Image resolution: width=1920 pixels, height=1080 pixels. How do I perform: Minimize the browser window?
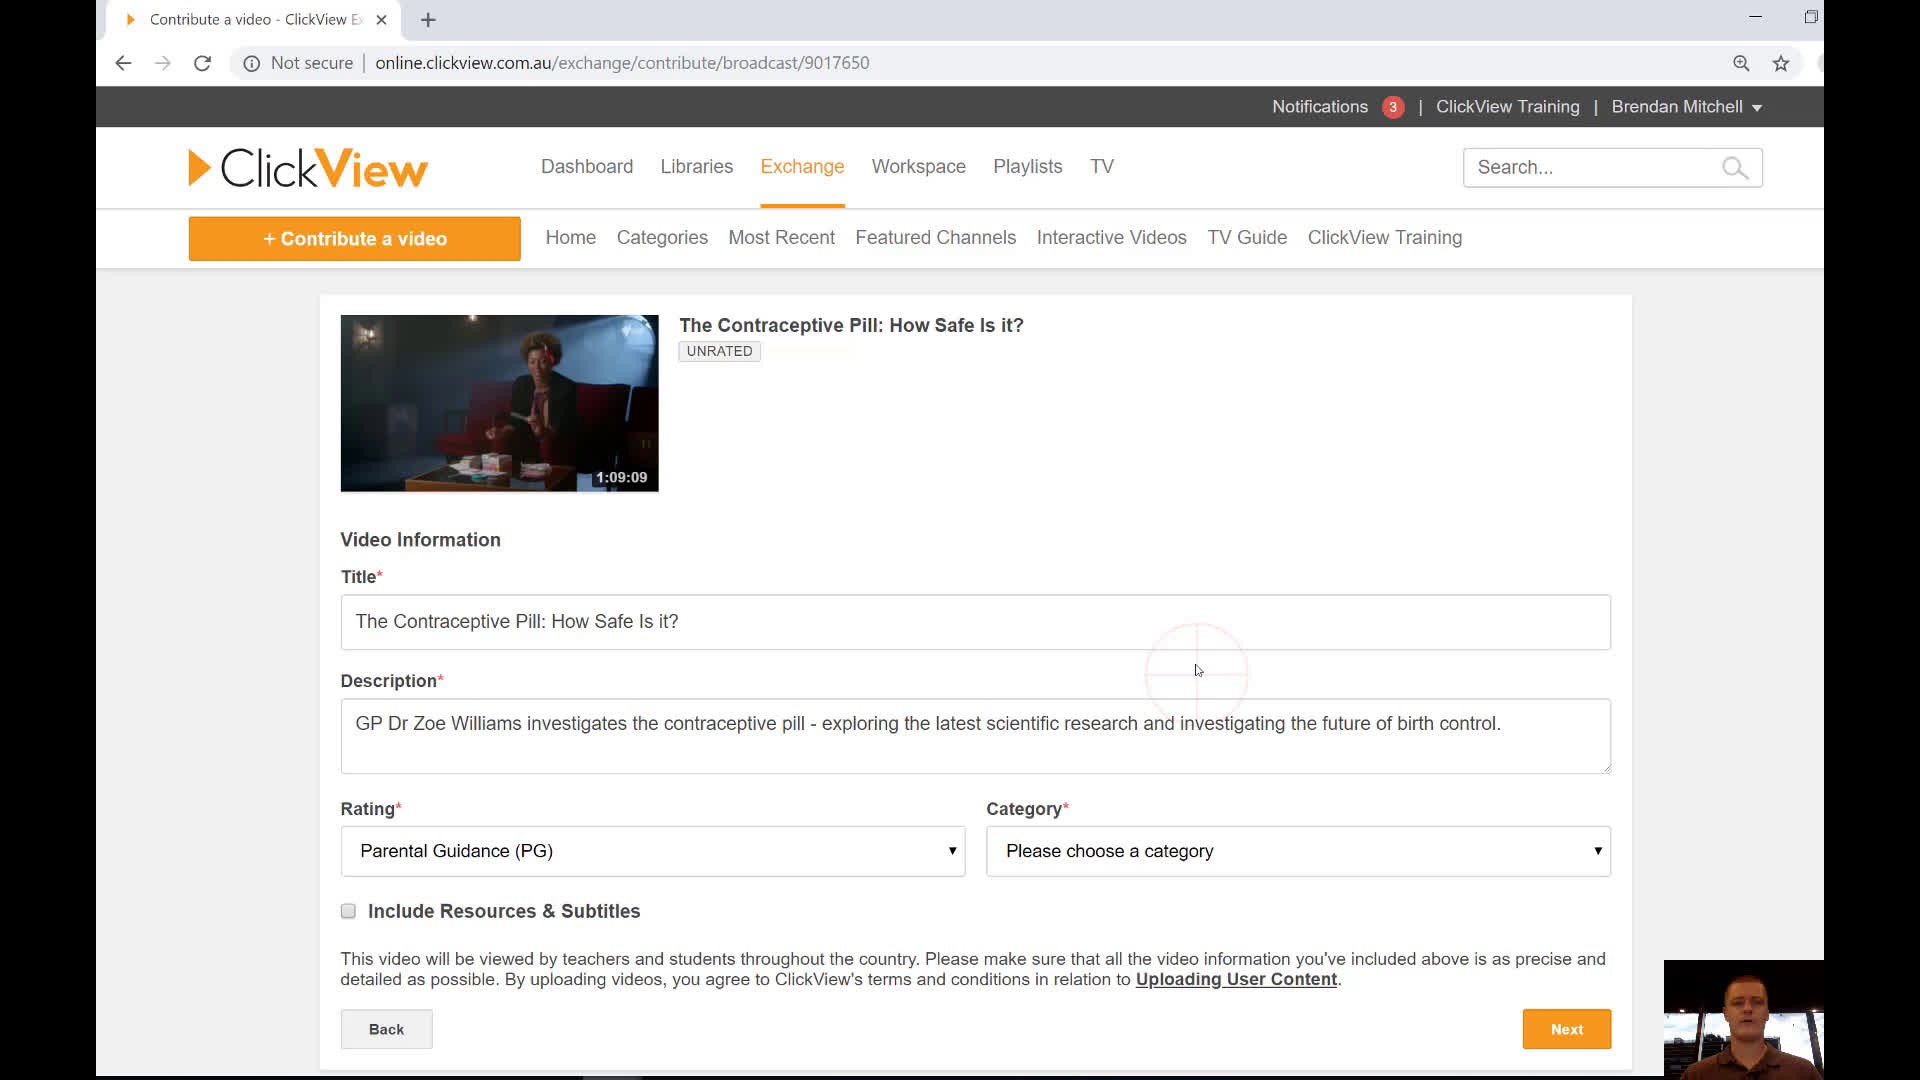click(1755, 17)
